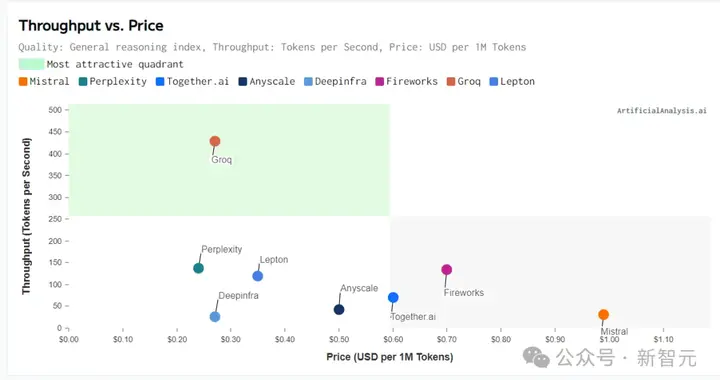
Task: Click the Price (USD per 1M Tokens) axis label
Action: [390, 357]
